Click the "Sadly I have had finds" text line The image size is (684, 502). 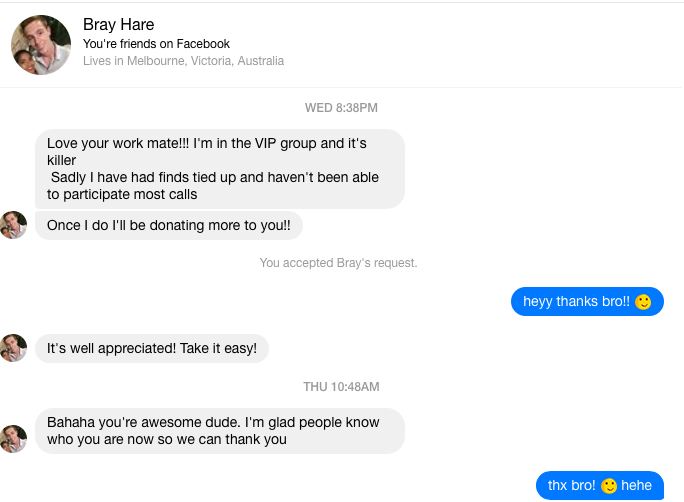[x=214, y=177]
